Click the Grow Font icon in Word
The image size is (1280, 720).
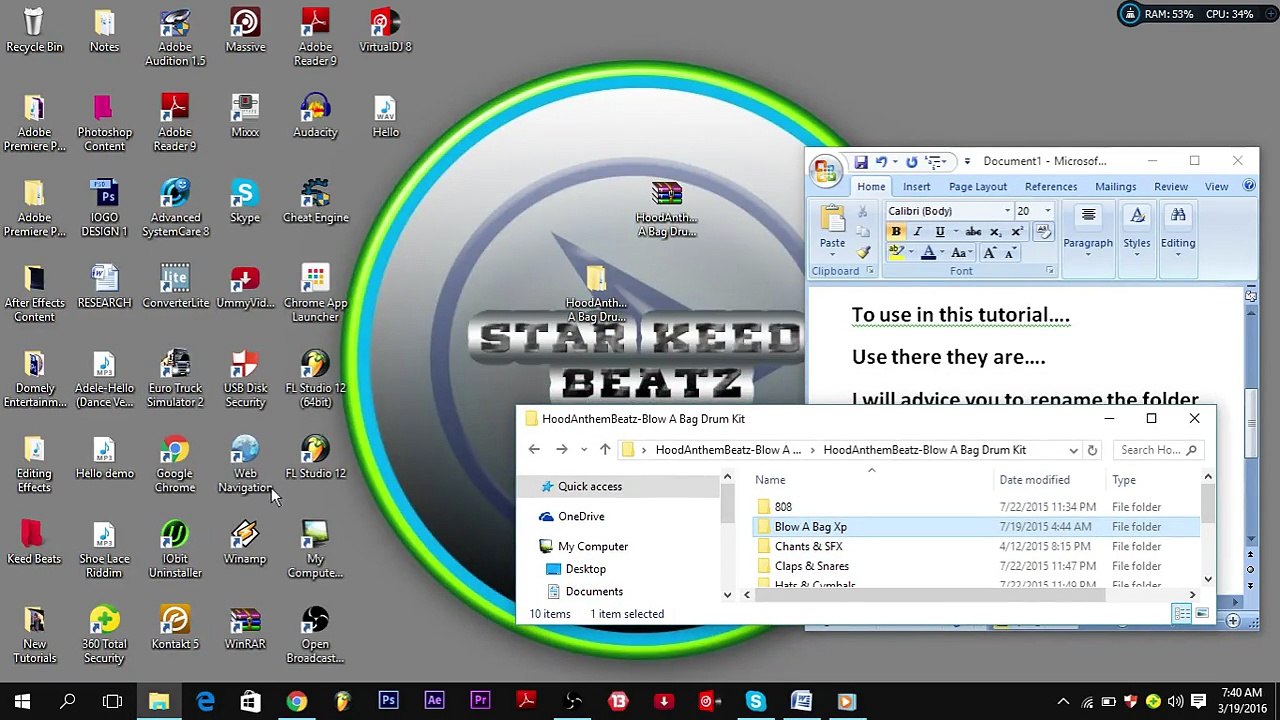[x=989, y=253]
